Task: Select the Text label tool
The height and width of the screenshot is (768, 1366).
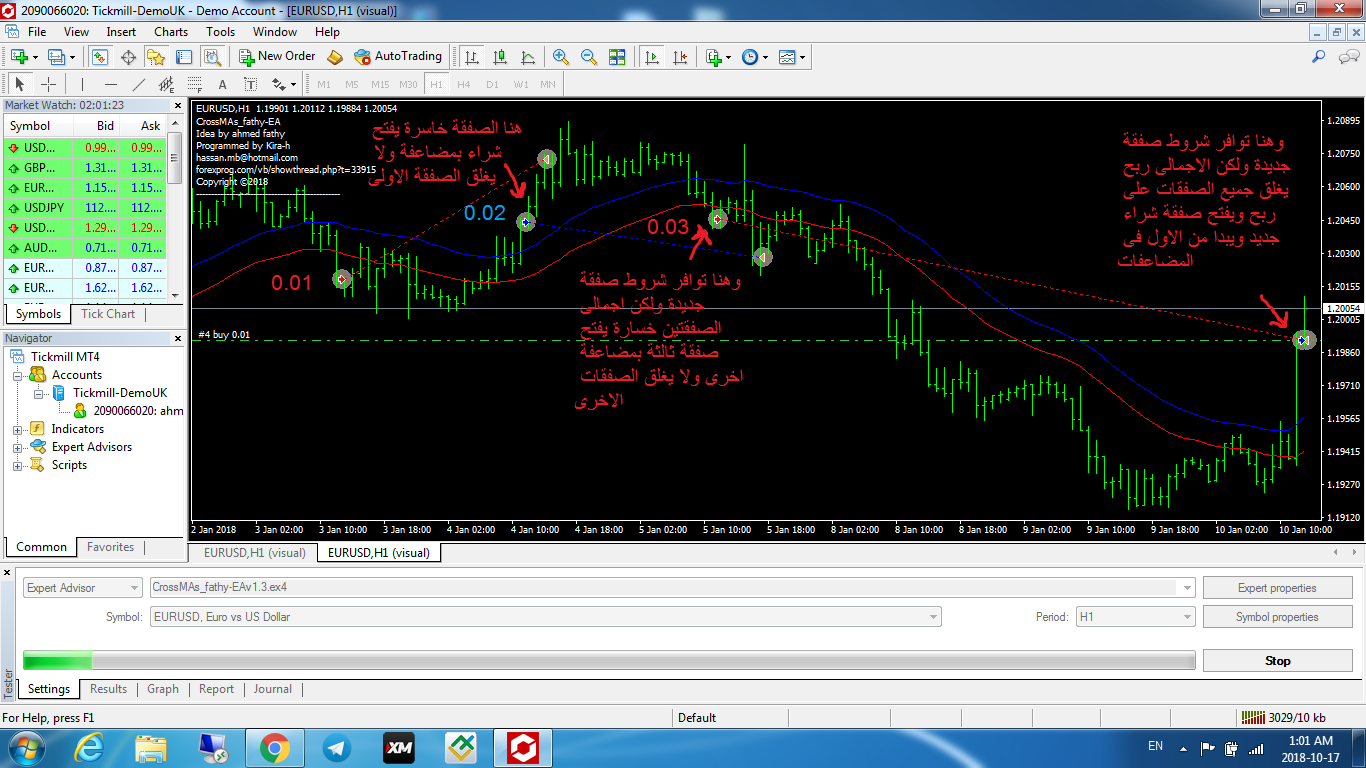Action: (250, 84)
